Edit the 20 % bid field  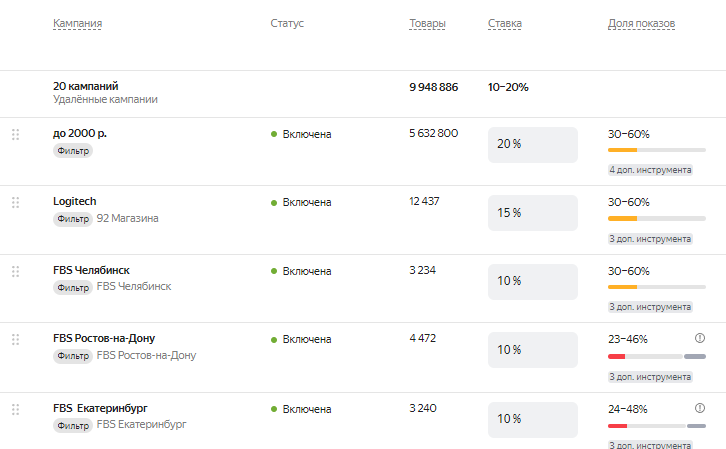(x=532, y=144)
